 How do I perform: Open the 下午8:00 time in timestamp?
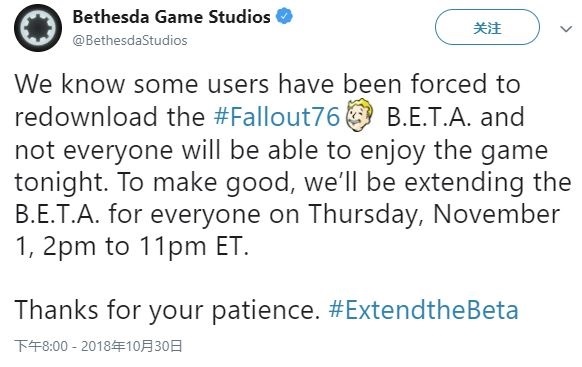pyautogui.click(x=41, y=346)
